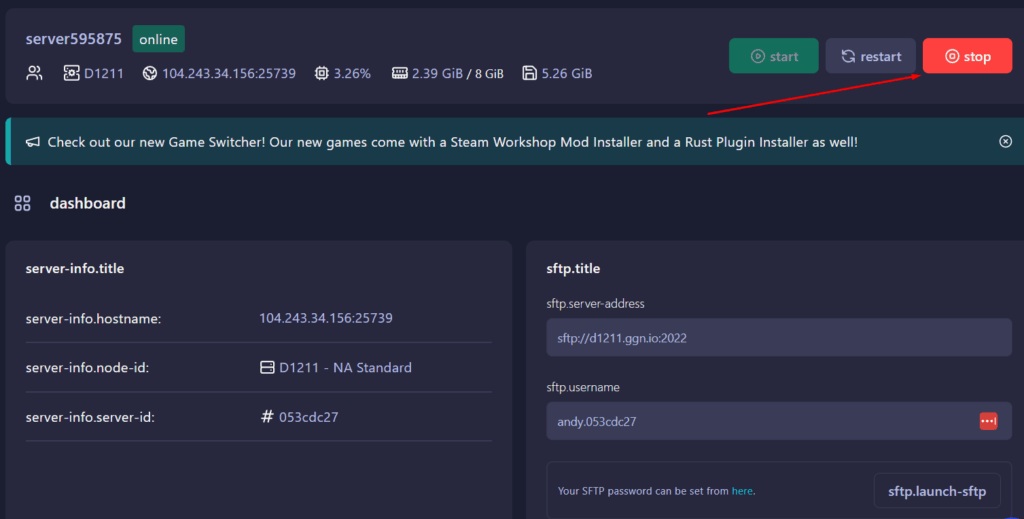Viewport: 1024px width, 519px height.
Task: Click the megaphone announcement icon
Action: tap(33, 142)
